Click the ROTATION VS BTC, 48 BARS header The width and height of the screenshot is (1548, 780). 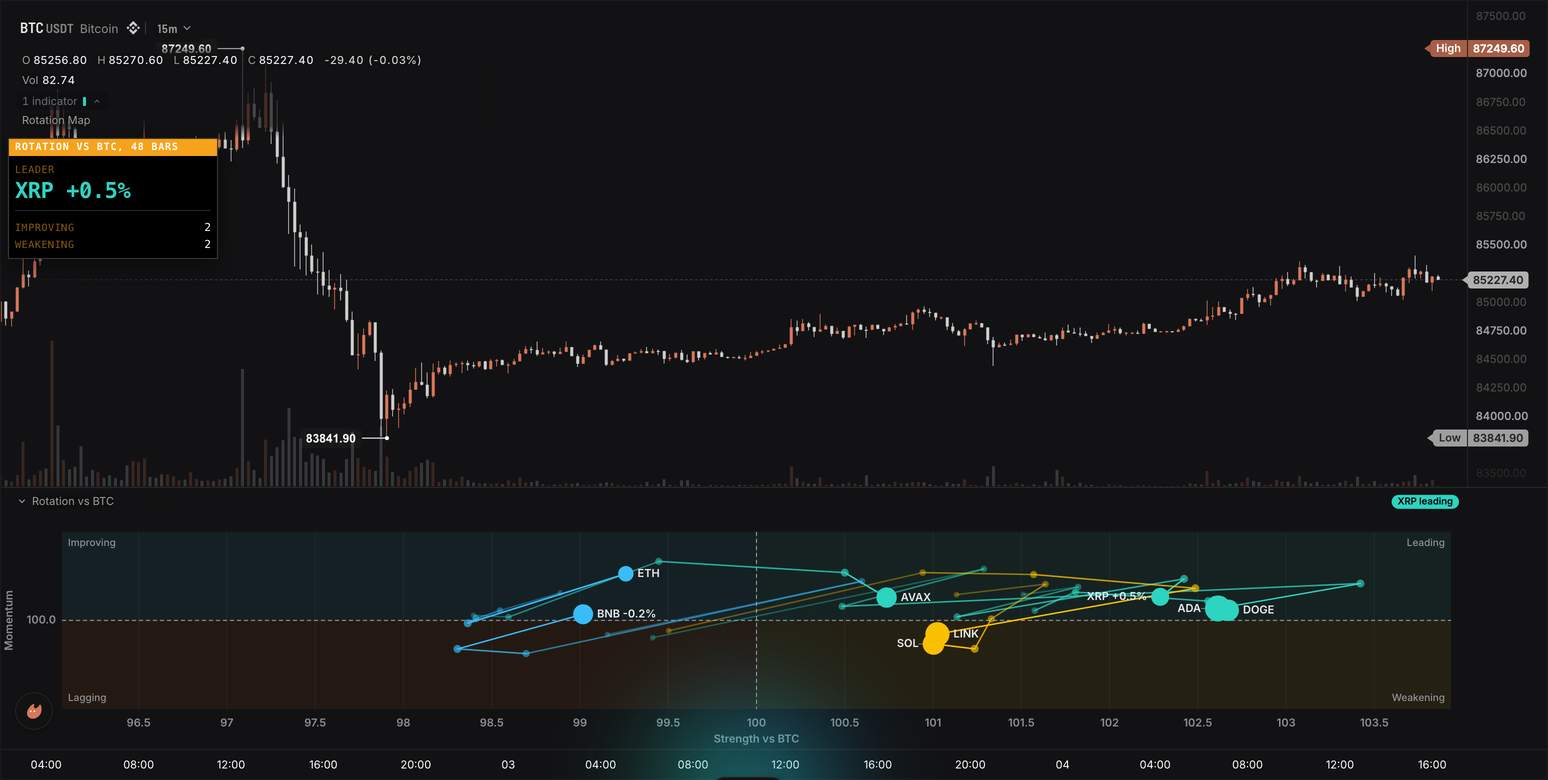(113, 147)
